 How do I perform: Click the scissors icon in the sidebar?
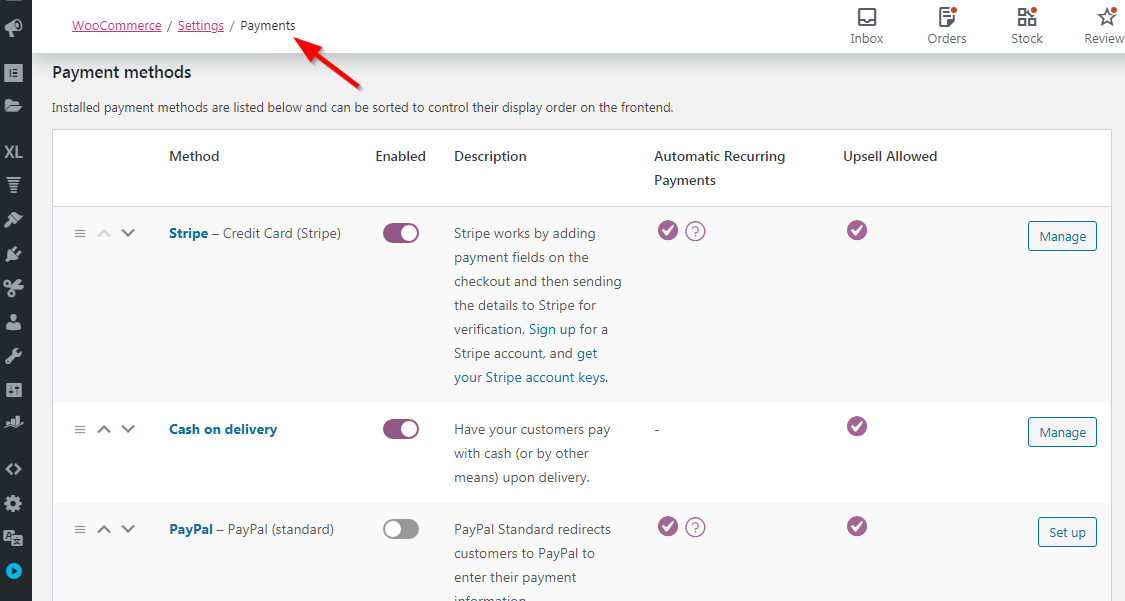click(14, 288)
